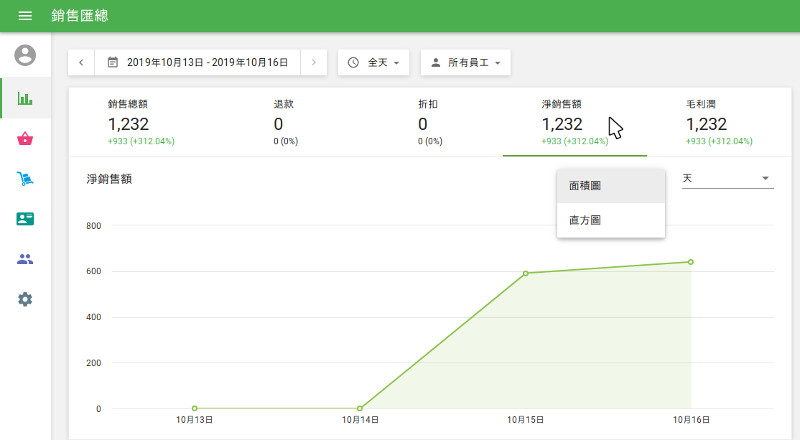Choose 面積圖 from chart type menu
The width and height of the screenshot is (800, 440).
click(610, 186)
